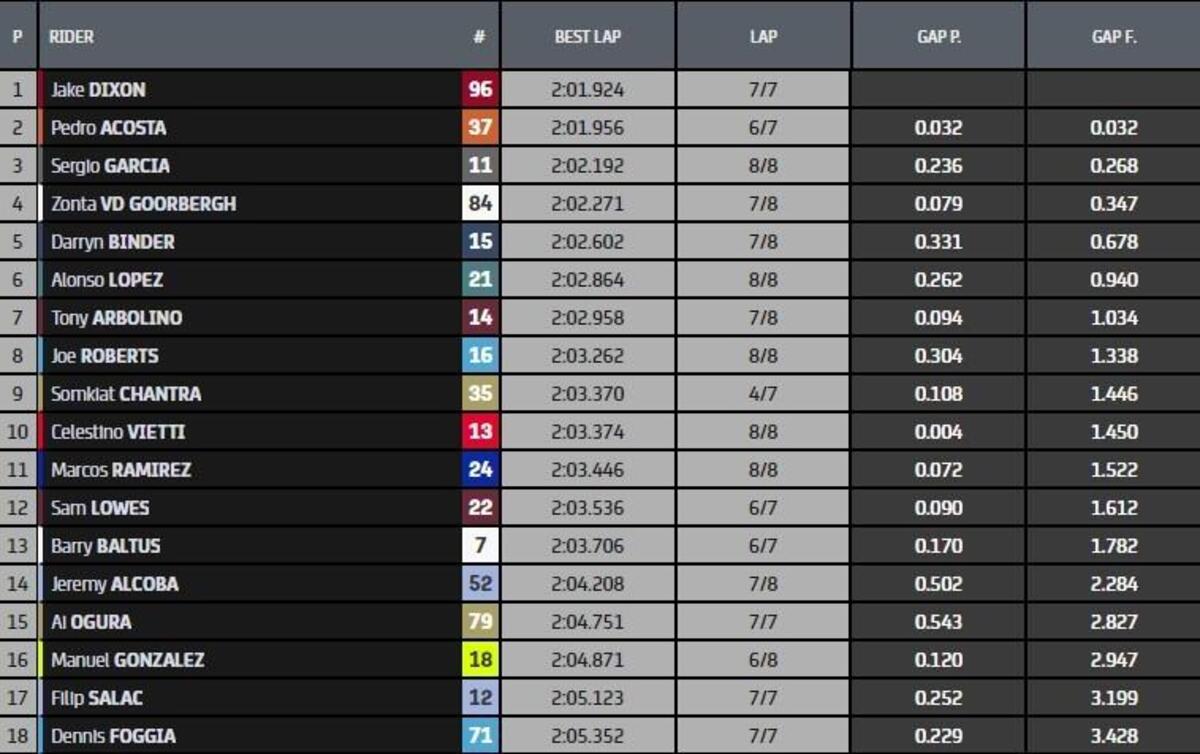The height and width of the screenshot is (754, 1200).
Task: Click Jake Dixon's number 96 badge
Action: (x=480, y=90)
